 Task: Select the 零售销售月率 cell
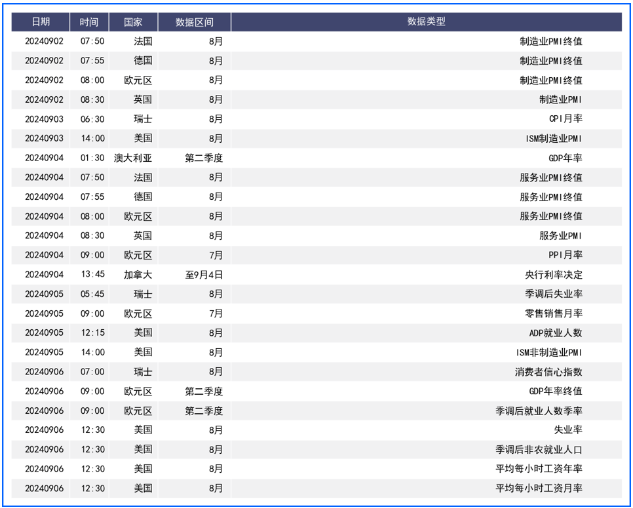[553, 313]
